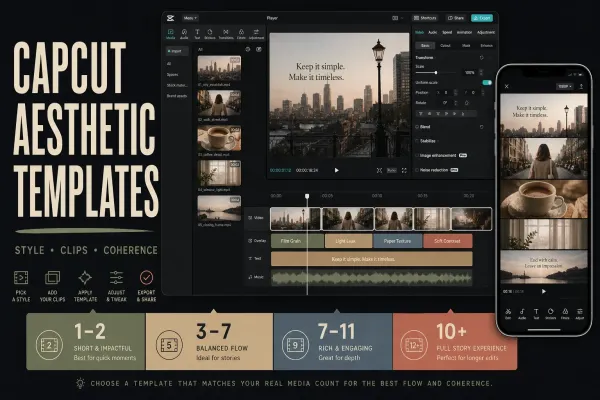Open the Adjustment tool in the top toolbar

256,32
